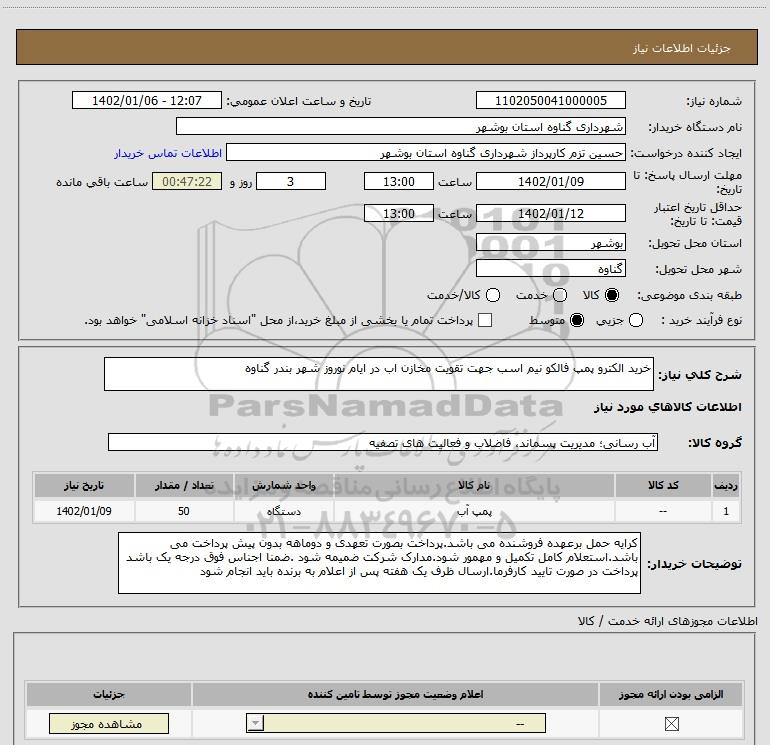Click the remaining days field showing 3
The width and height of the screenshot is (770, 745).
tap(291, 181)
